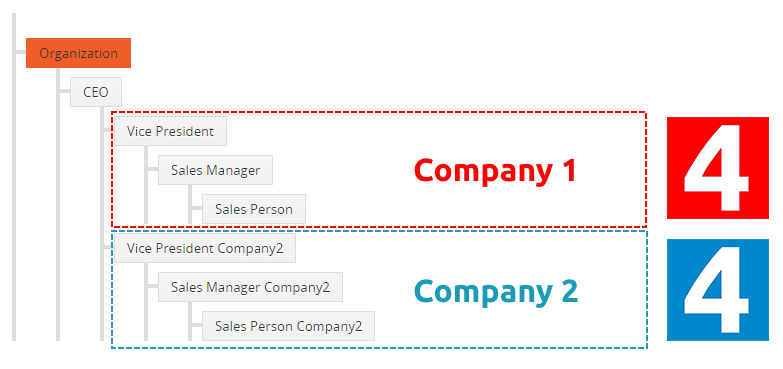Click the blue number 4 tile

[718, 290]
